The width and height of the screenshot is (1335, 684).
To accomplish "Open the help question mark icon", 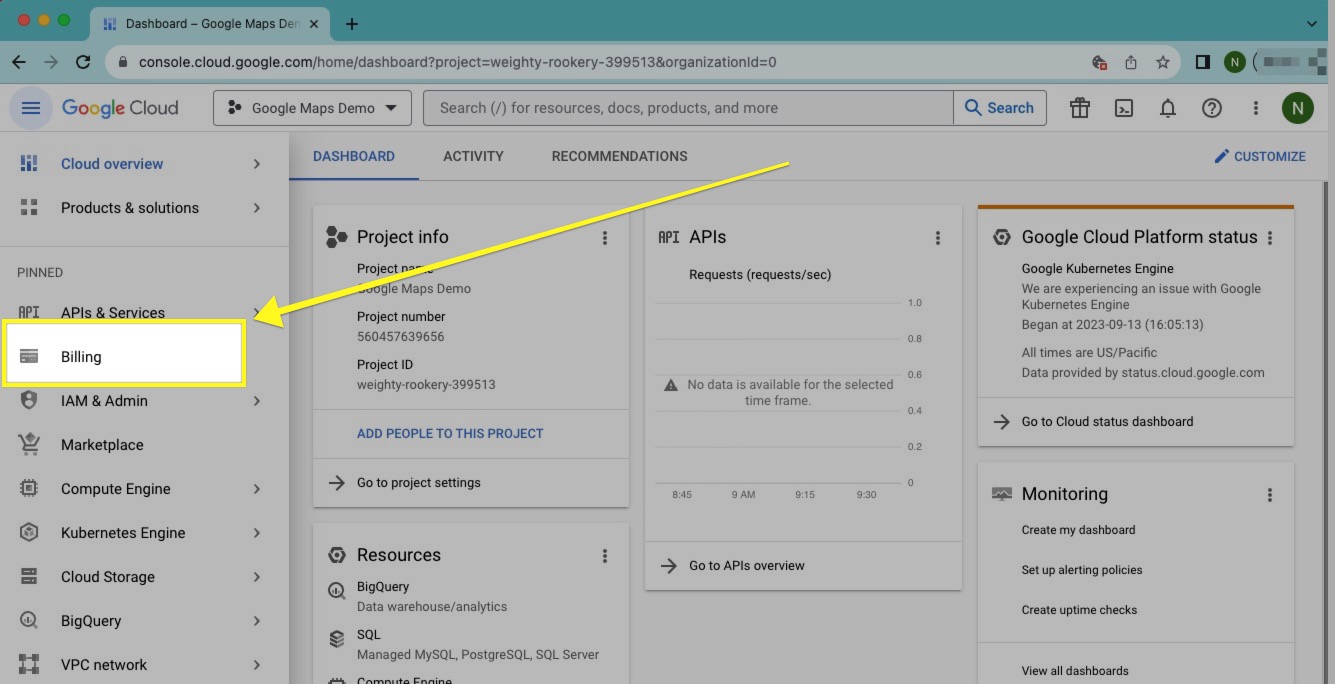I will tap(1212, 108).
